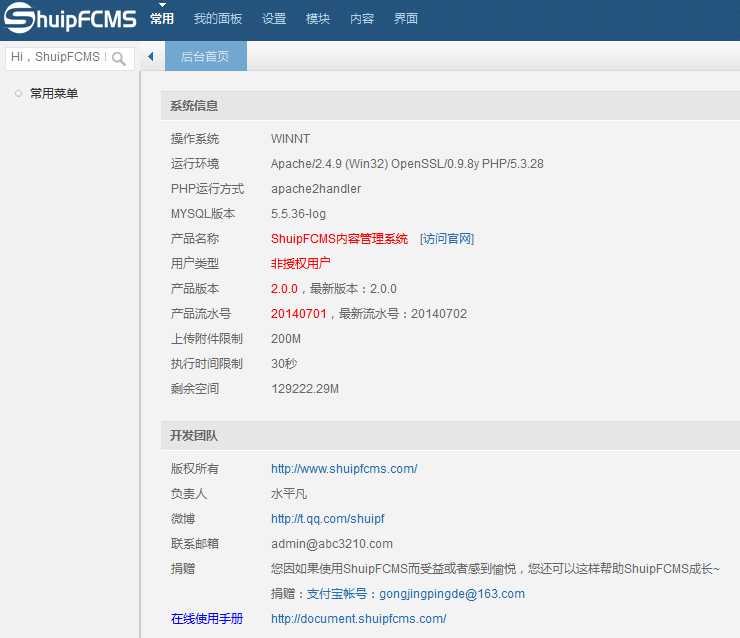Open the 访问官网 link
This screenshot has width=740, height=638.
(x=447, y=239)
